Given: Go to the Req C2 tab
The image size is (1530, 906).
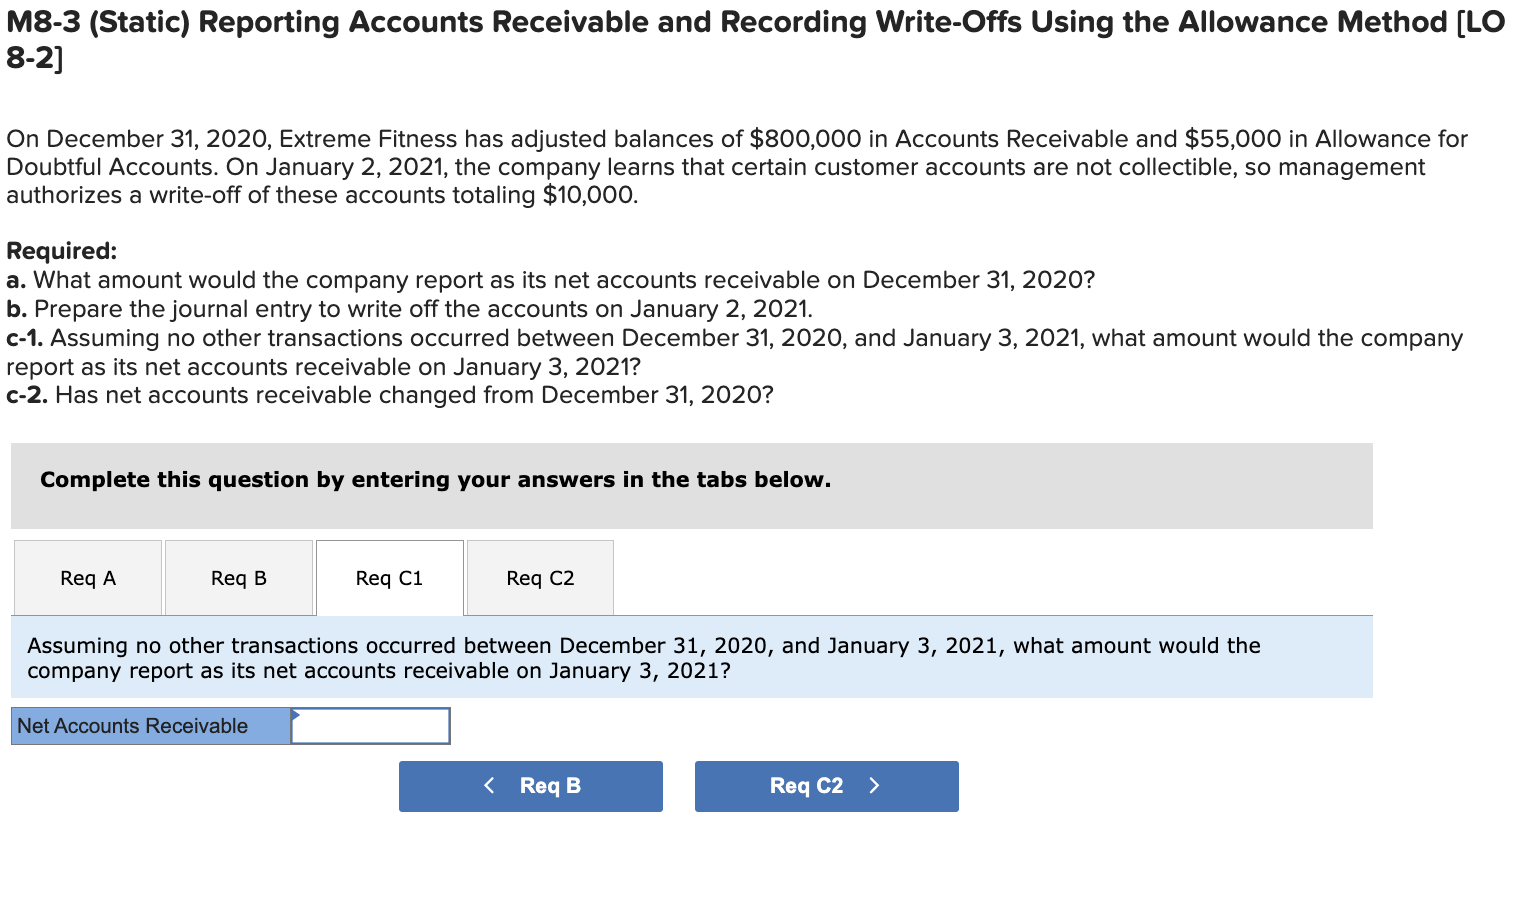Looking at the screenshot, I should (x=540, y=578).
